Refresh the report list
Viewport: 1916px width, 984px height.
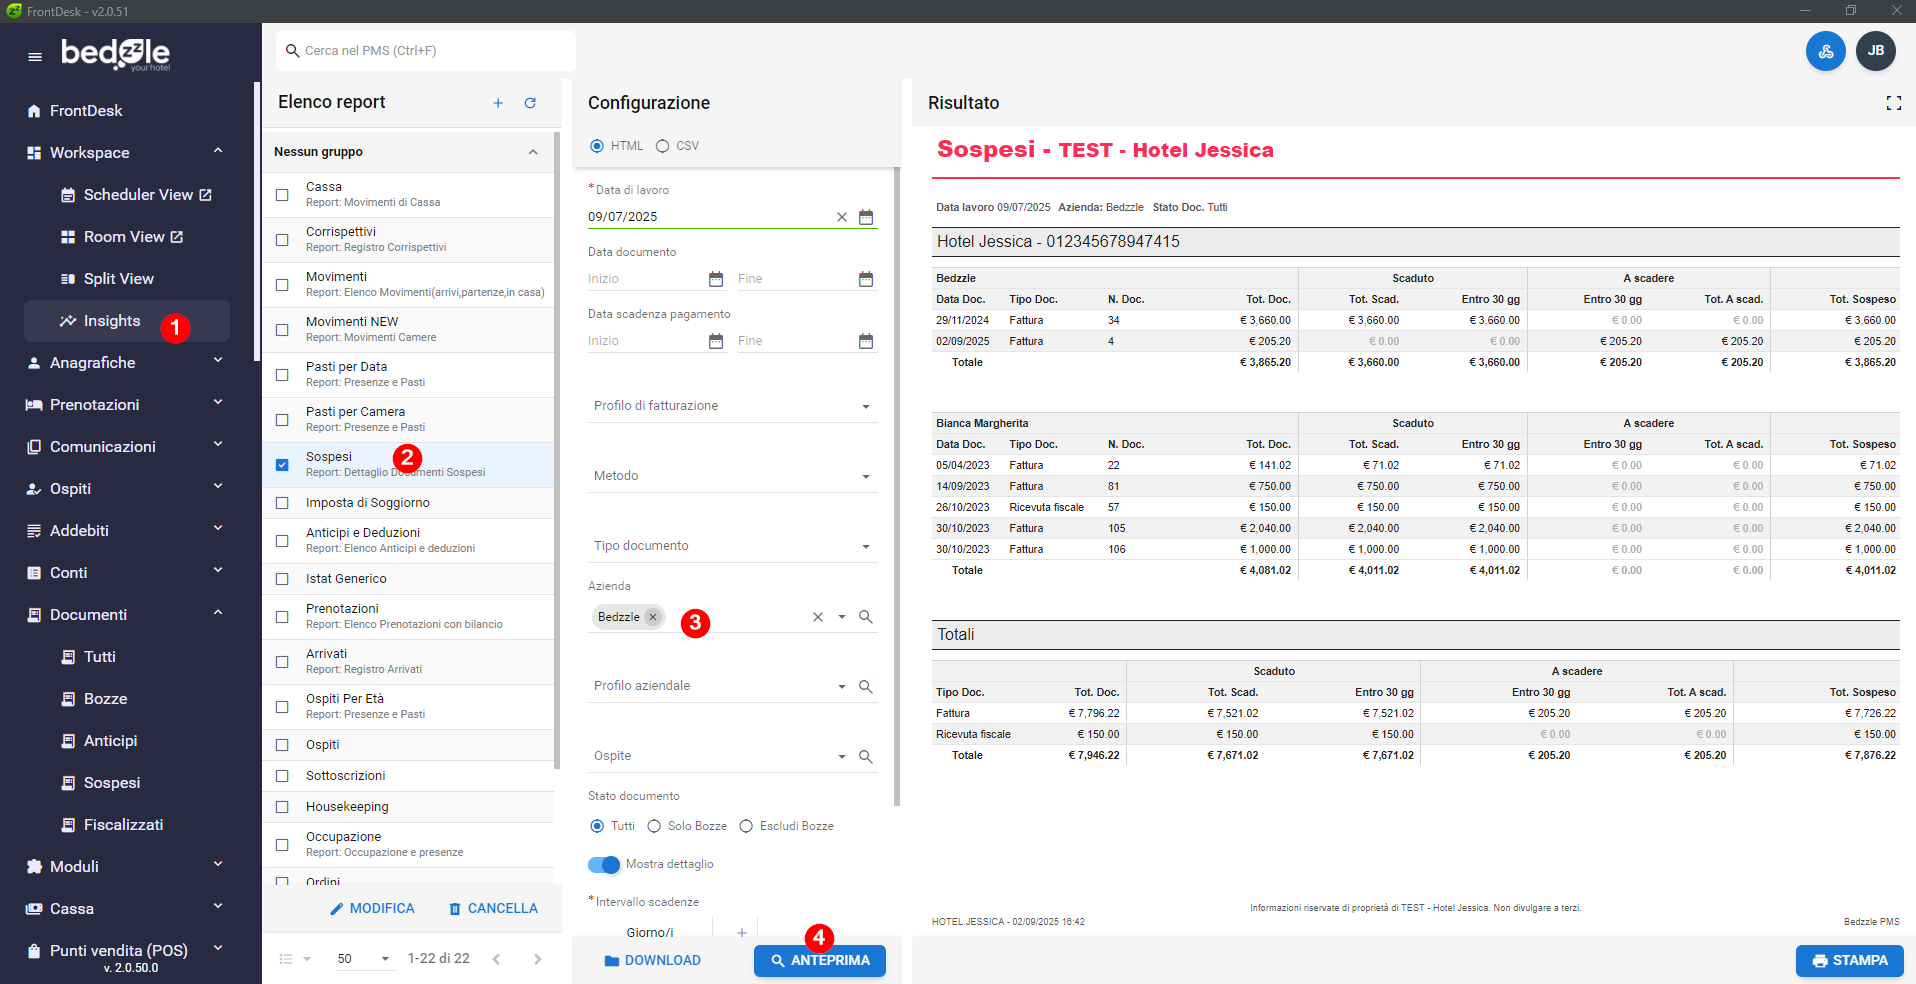(530, 103)
